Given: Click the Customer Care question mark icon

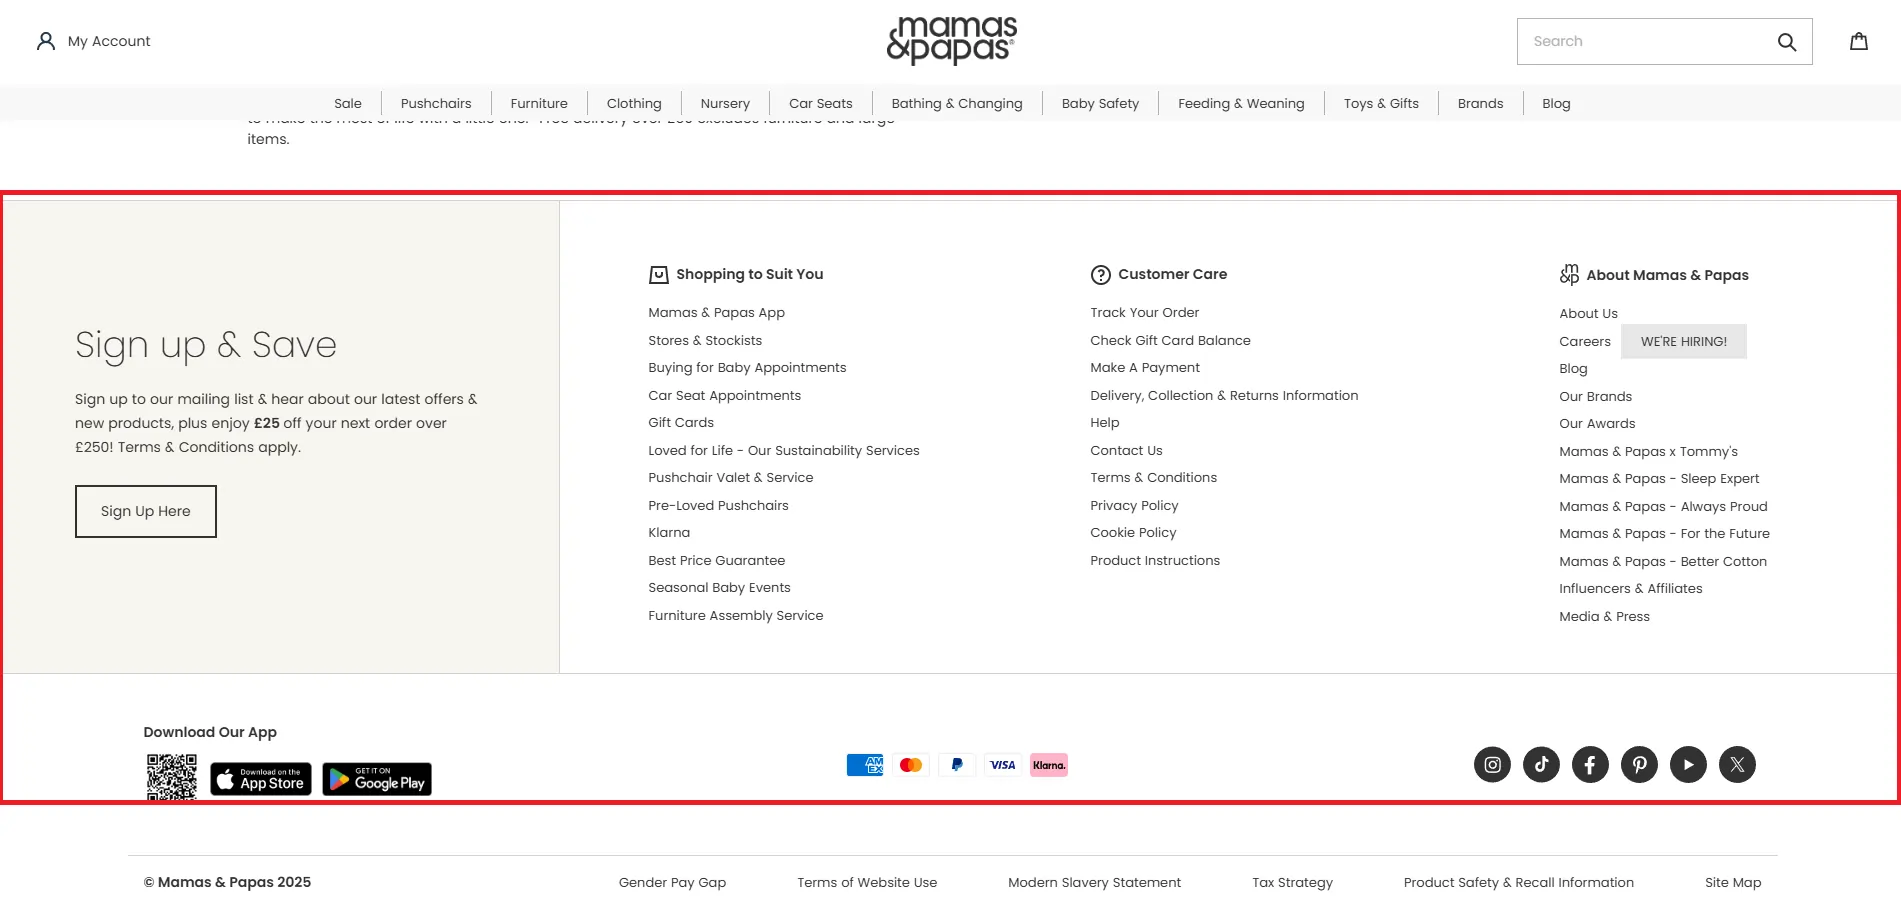Looking at the screenshot, I should pos(1100,275).
